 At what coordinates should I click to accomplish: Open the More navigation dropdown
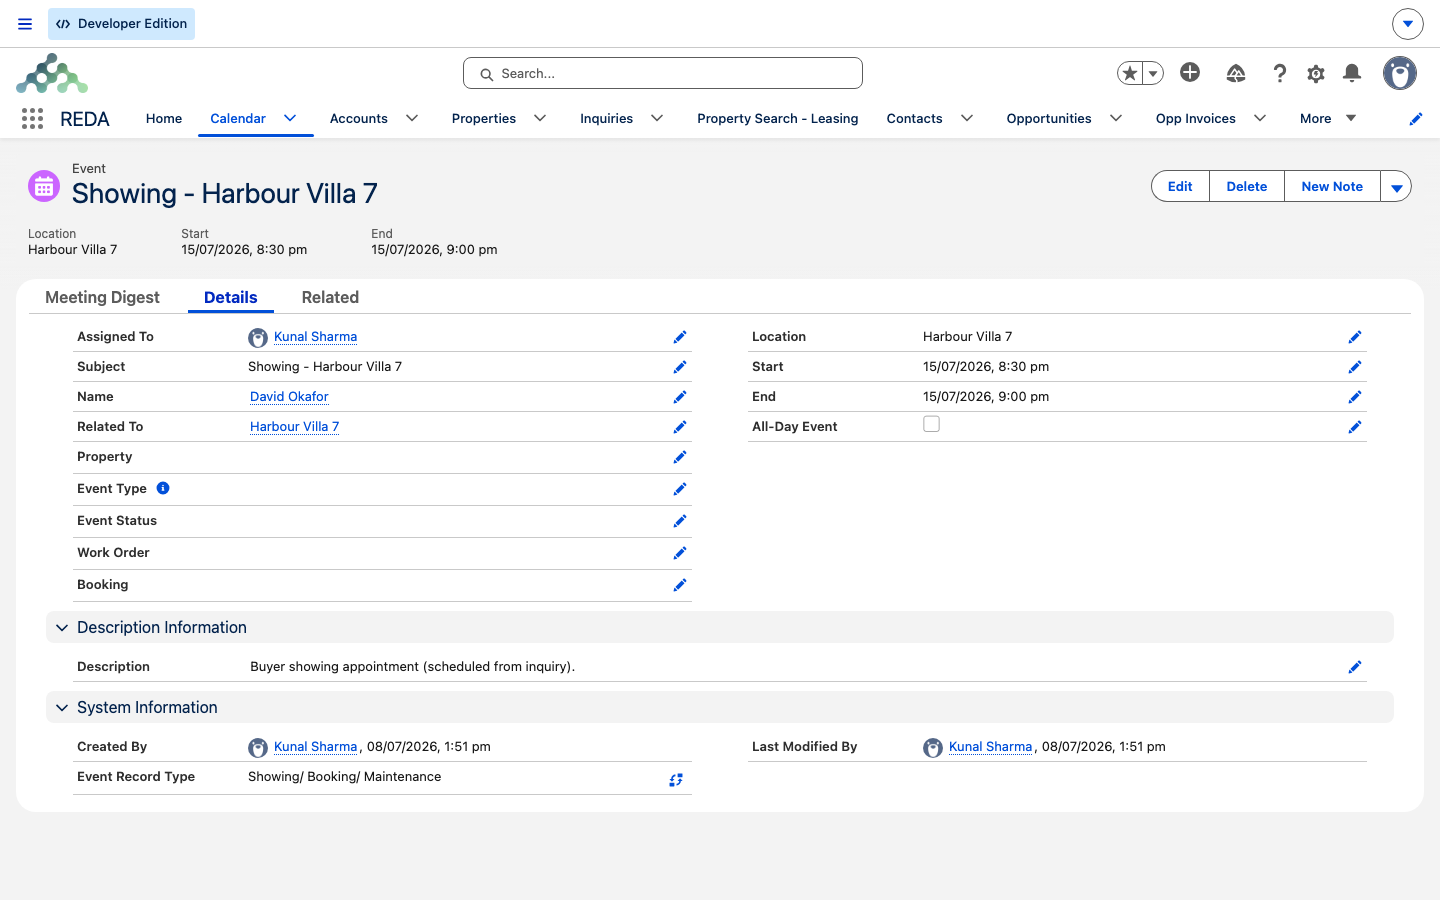click(x=1328, y=118)
